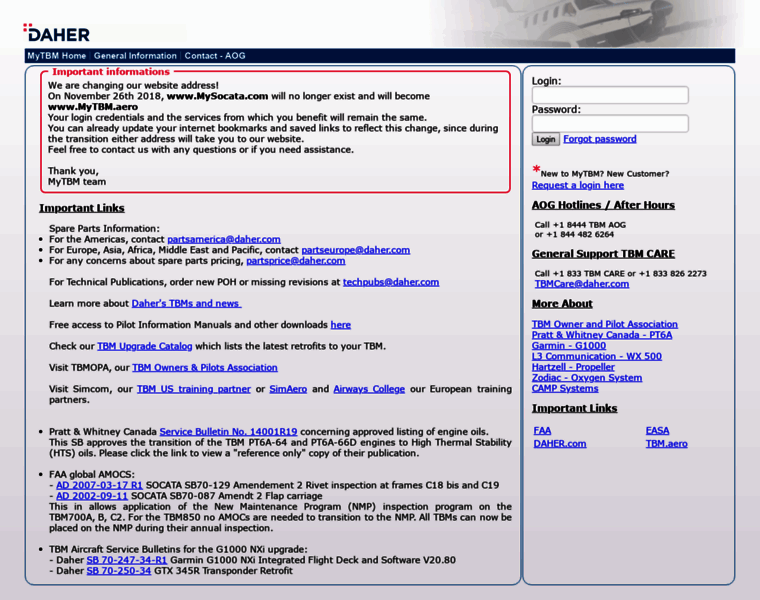Email TBMCare@daher.com link
760x600 pixels.
point(582,284)
